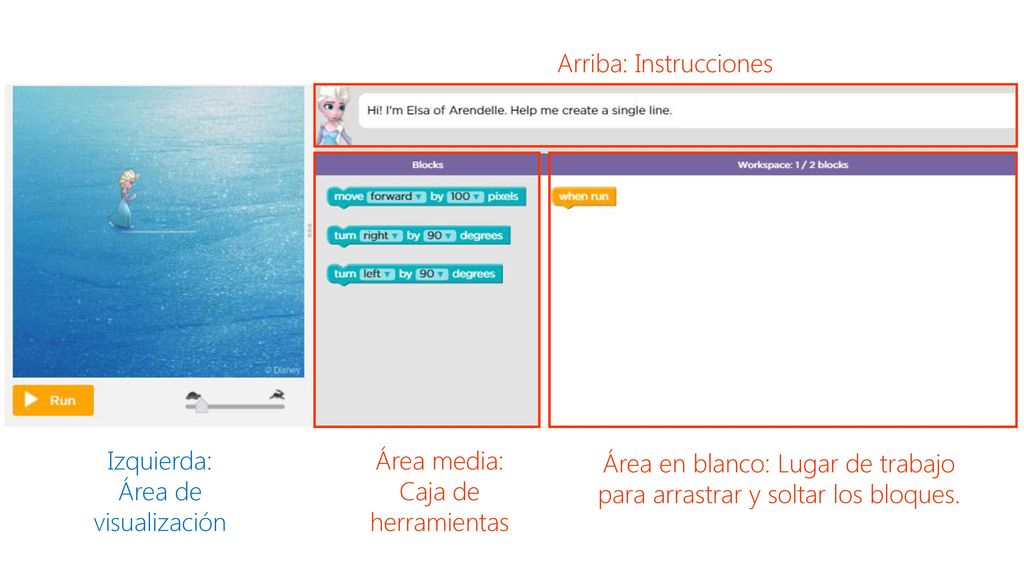Click 'degrees' on the turn right block
This screenshot has height=576, width=1024.
point(481,236)
